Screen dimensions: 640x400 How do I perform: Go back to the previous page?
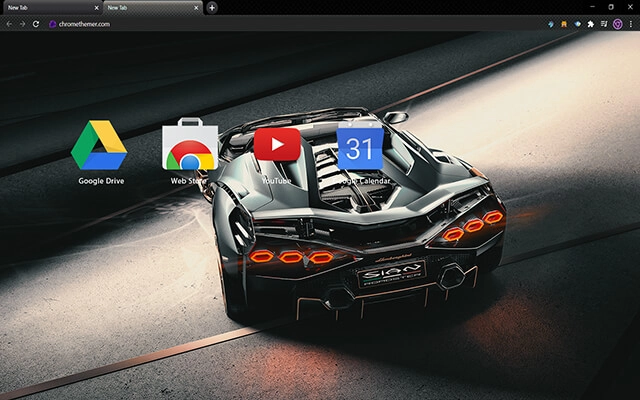(x=9, y=24)
